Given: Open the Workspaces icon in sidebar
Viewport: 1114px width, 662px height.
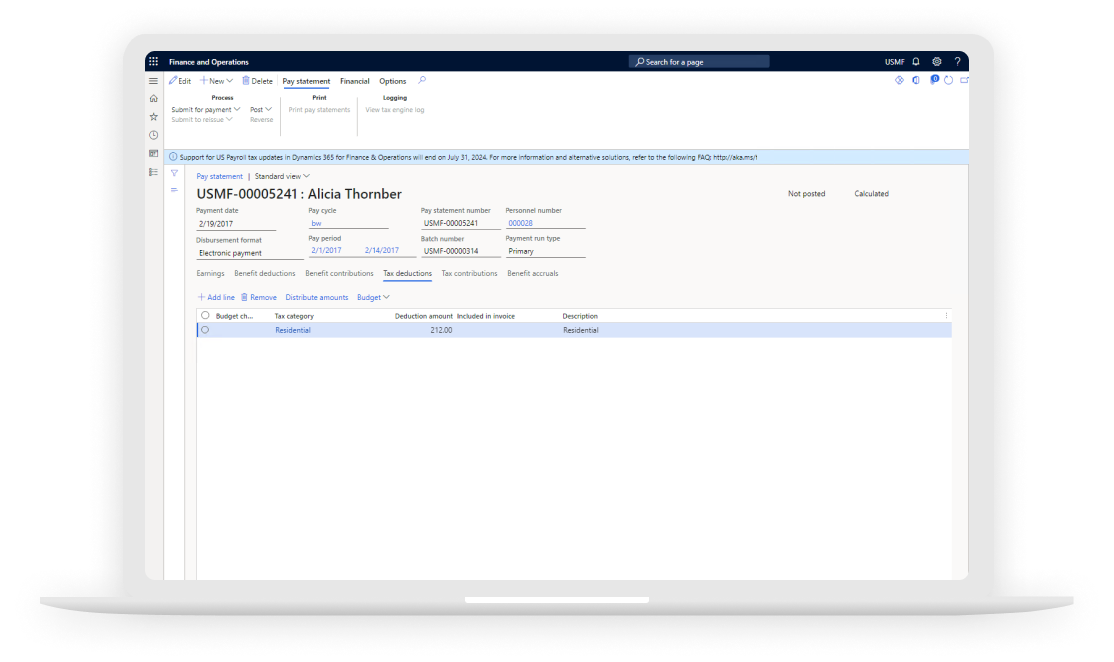Looking at the screenshot, I should [x=153, y=153].
